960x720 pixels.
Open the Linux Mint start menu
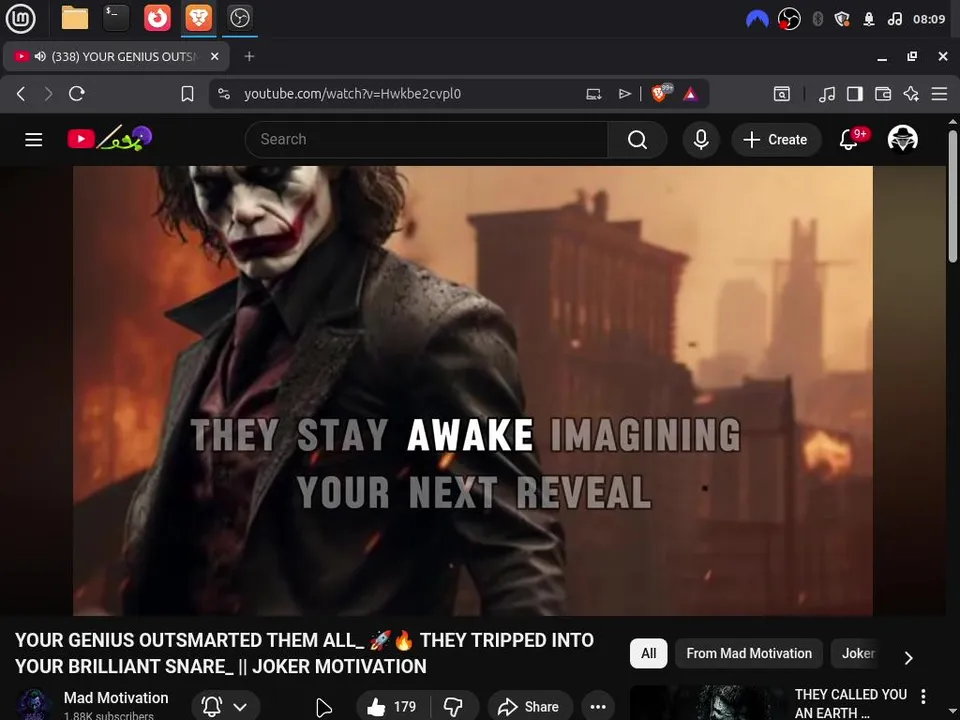pyautogui.click(x=20, y=18)
